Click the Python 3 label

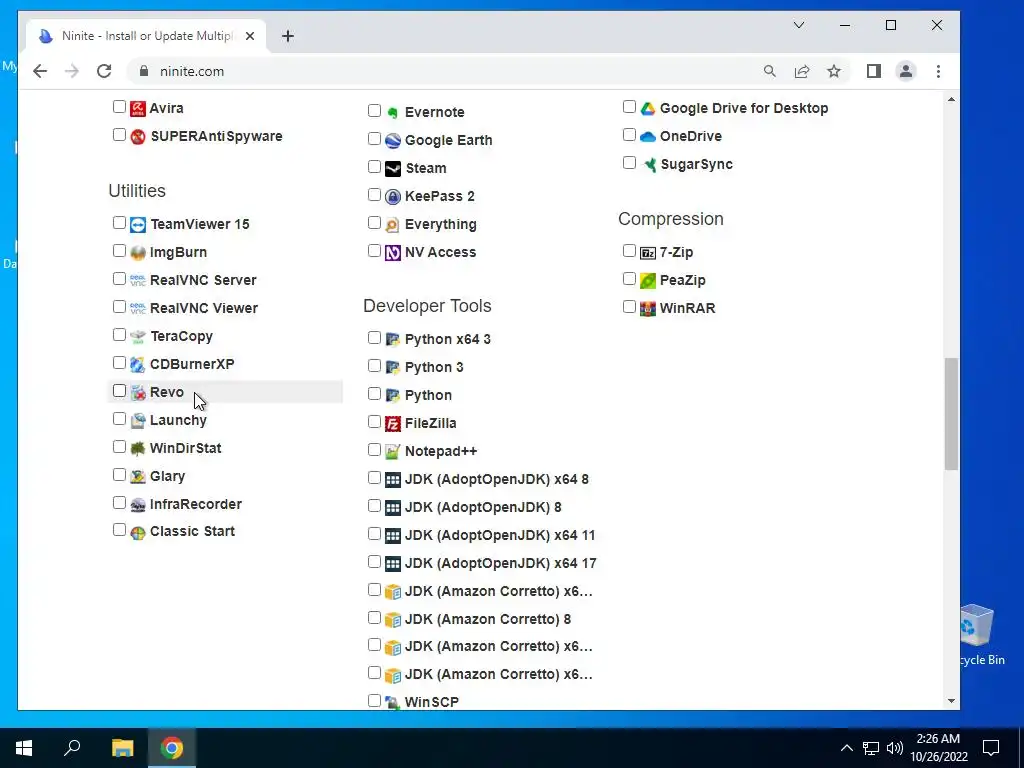(x=434, y=367)
